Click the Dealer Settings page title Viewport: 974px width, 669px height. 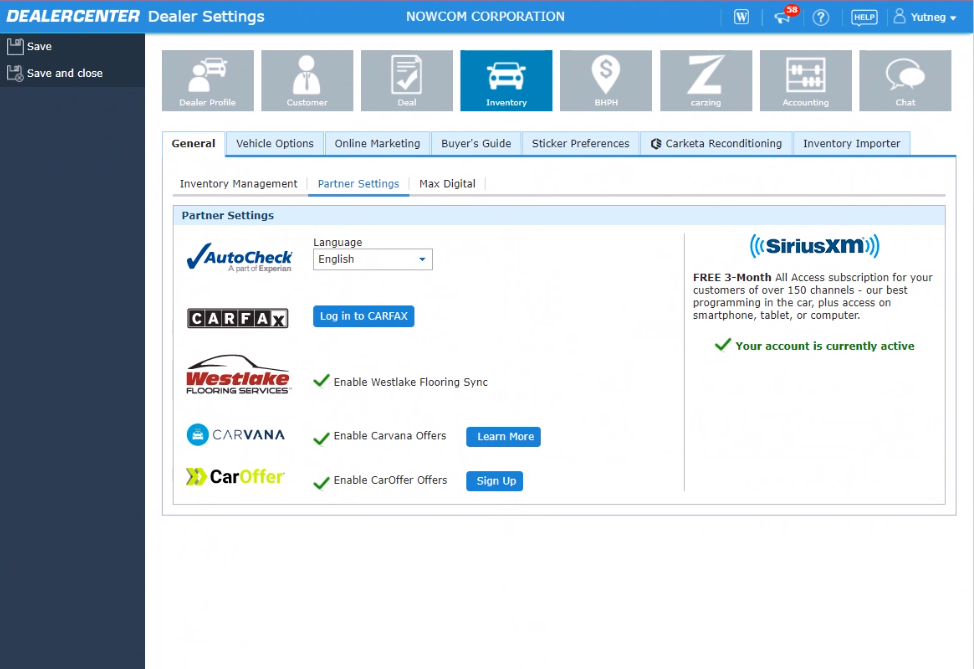coord(206,16)
